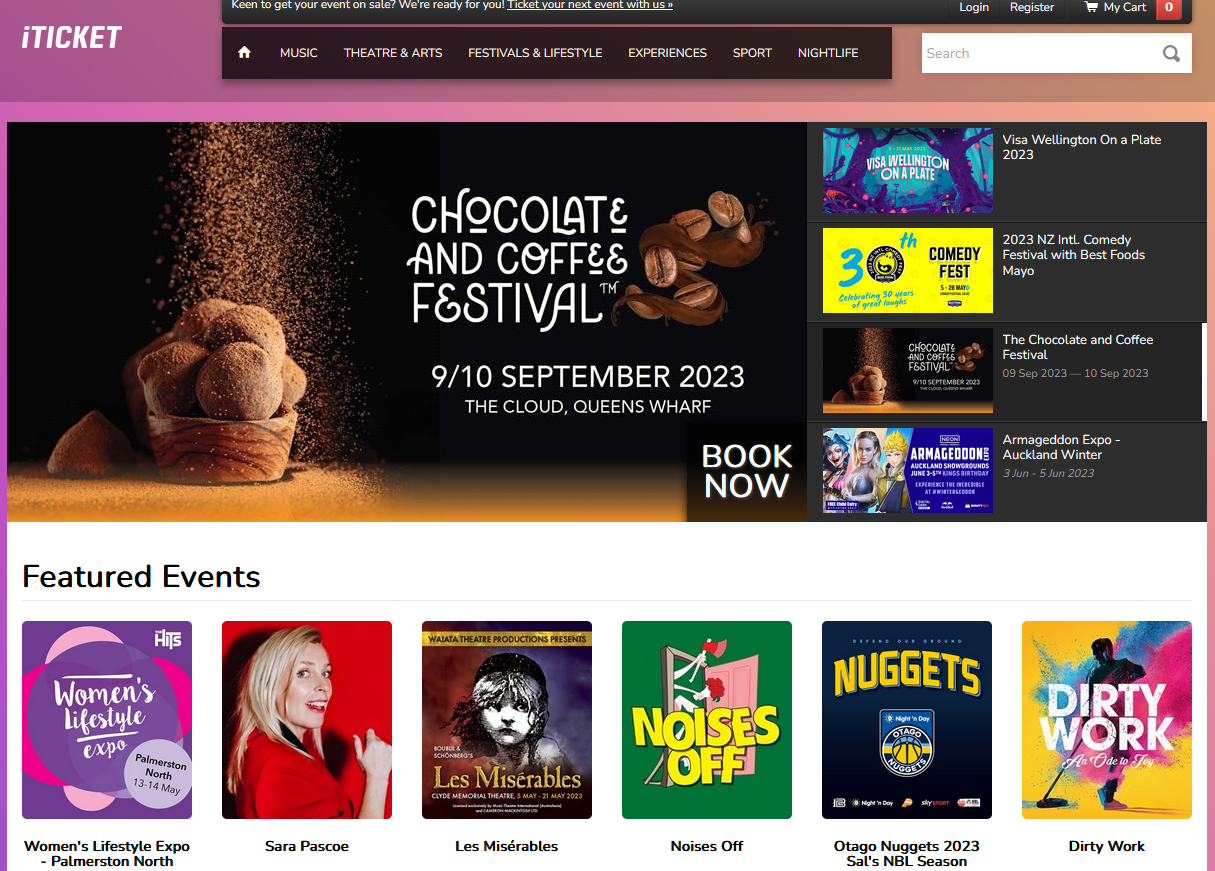Image resolution: width=1215 pixels, height=871 pixels.
Task: Click the home icon in the navigation bar
Action: point(244,53)
